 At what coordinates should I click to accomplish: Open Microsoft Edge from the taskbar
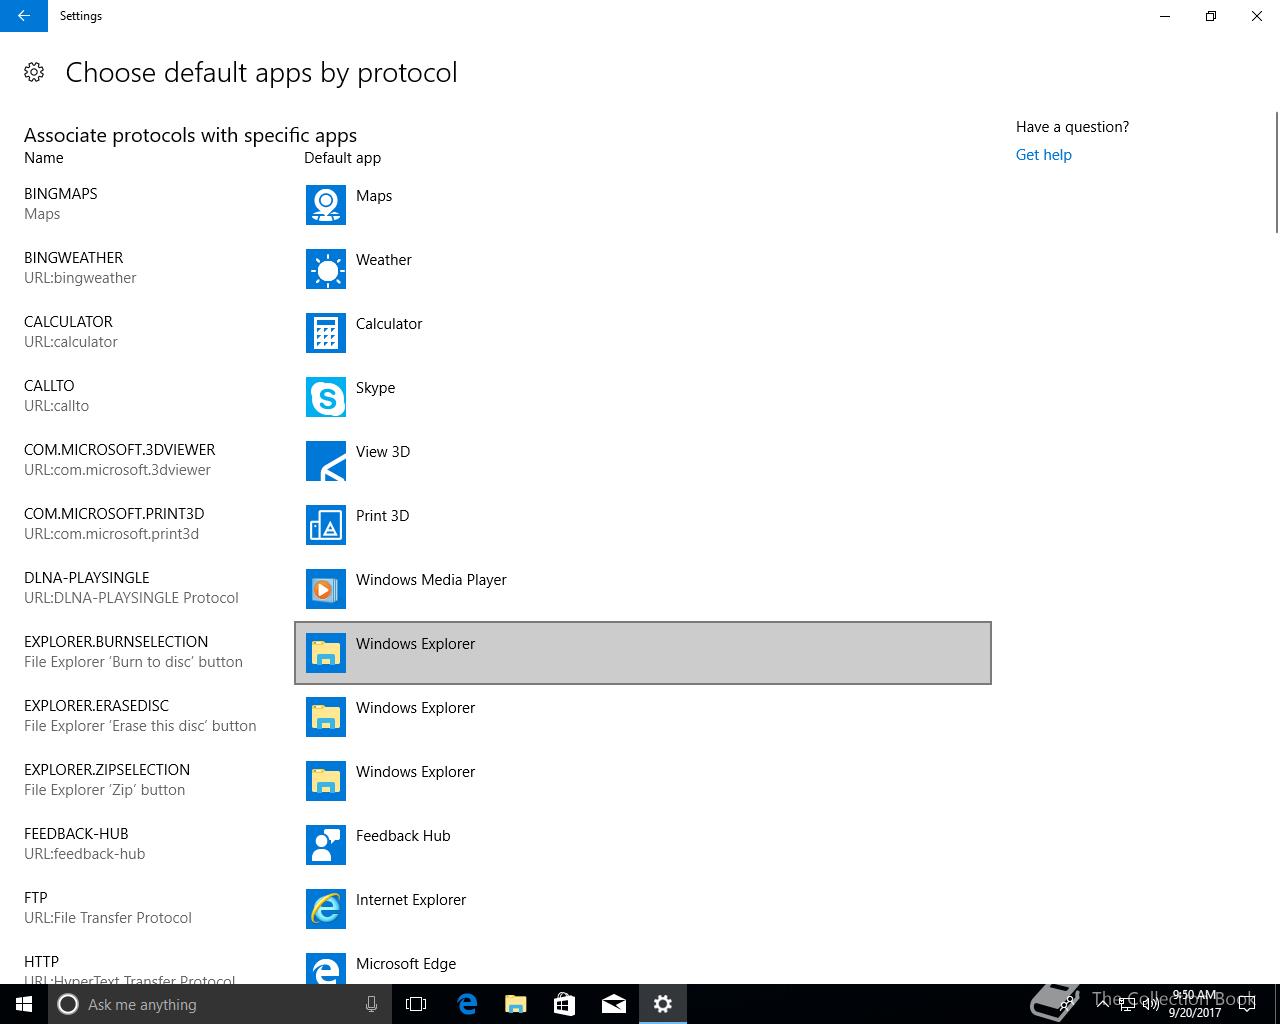click(466, 1004)
